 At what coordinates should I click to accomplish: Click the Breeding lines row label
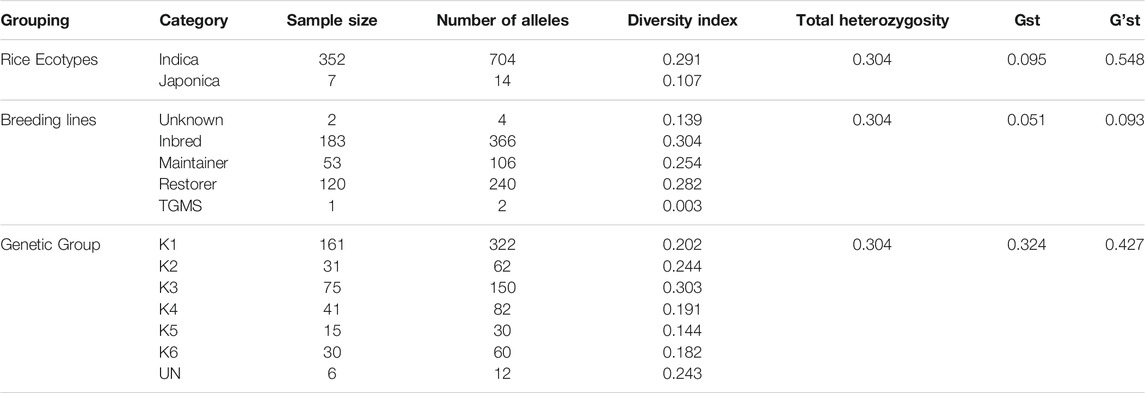47,120
